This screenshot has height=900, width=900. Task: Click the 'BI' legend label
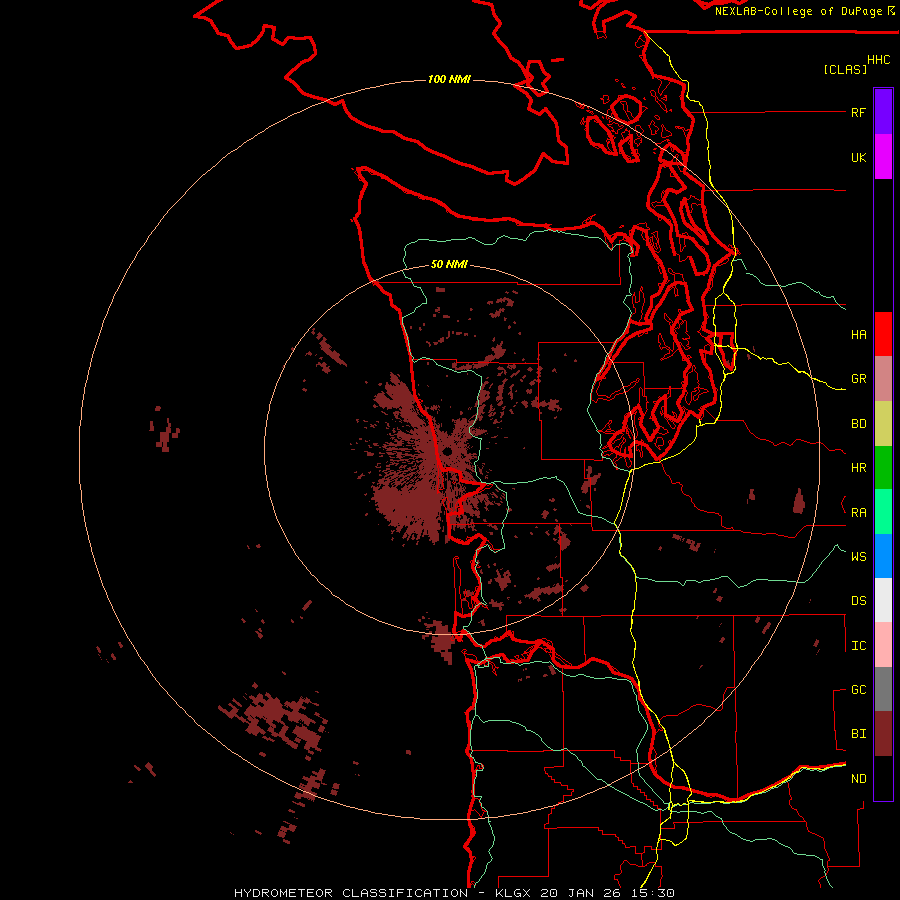858,734
